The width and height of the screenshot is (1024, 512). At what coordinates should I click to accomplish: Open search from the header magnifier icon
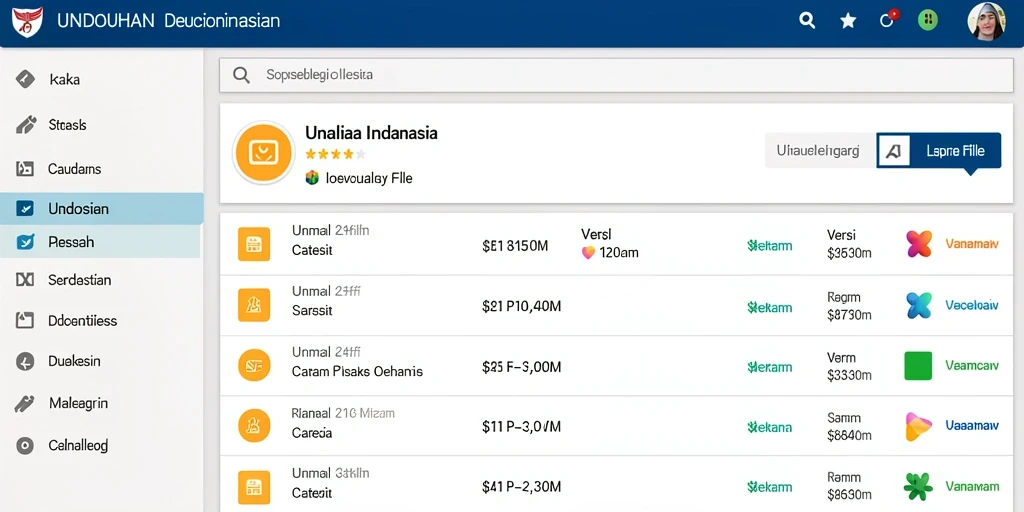807,21
